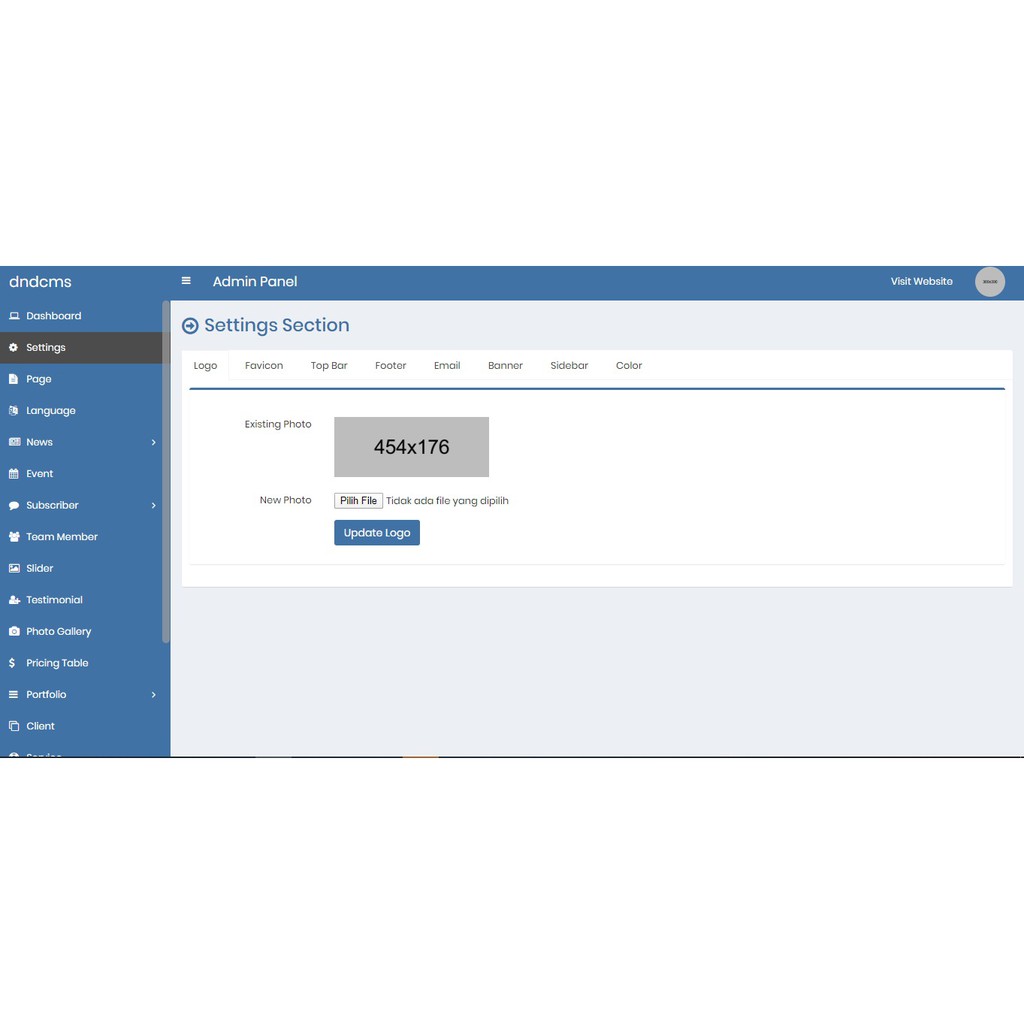Switch to the Favicon tab

(264, 366)
